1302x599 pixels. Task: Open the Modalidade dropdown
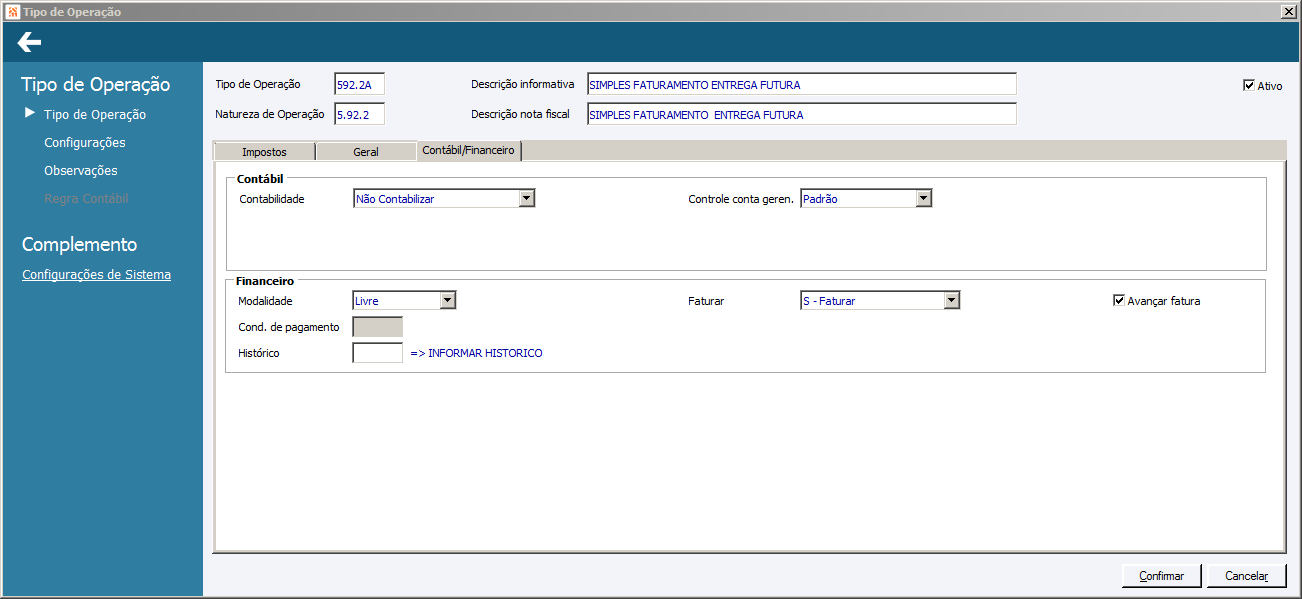pyautogui.click(x=448, y=300)
